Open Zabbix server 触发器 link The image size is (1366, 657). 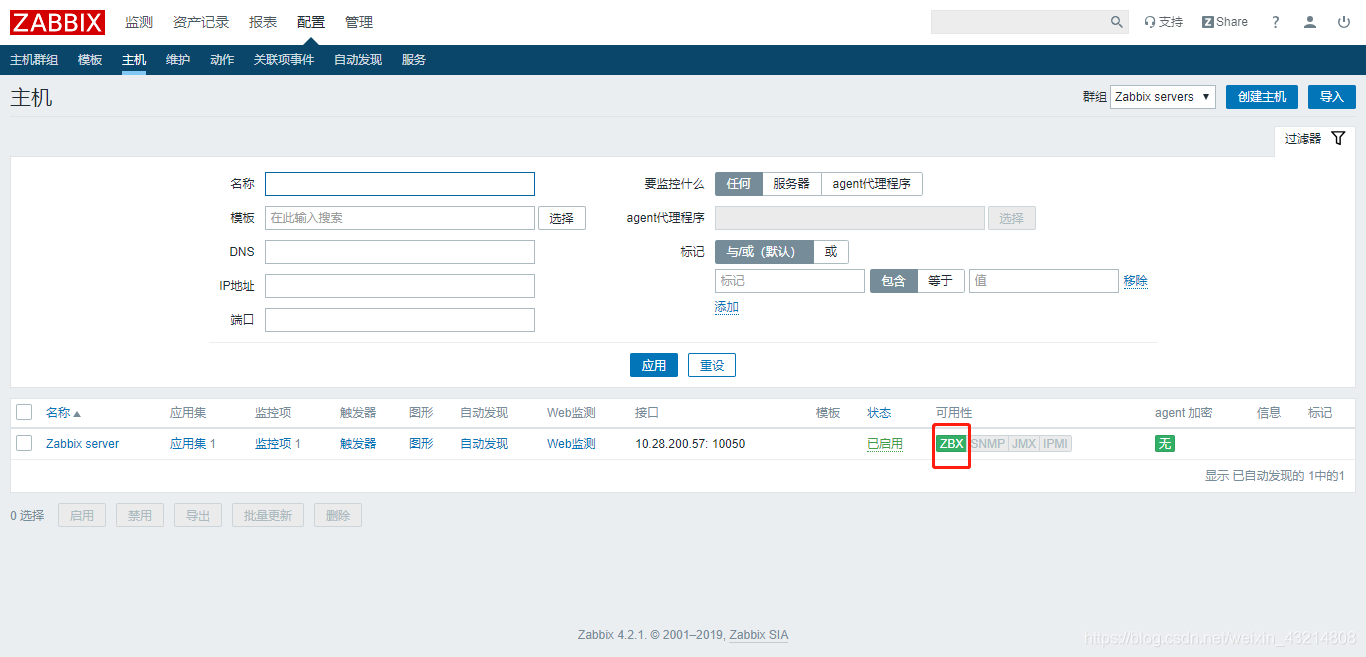tap(358, 444)
